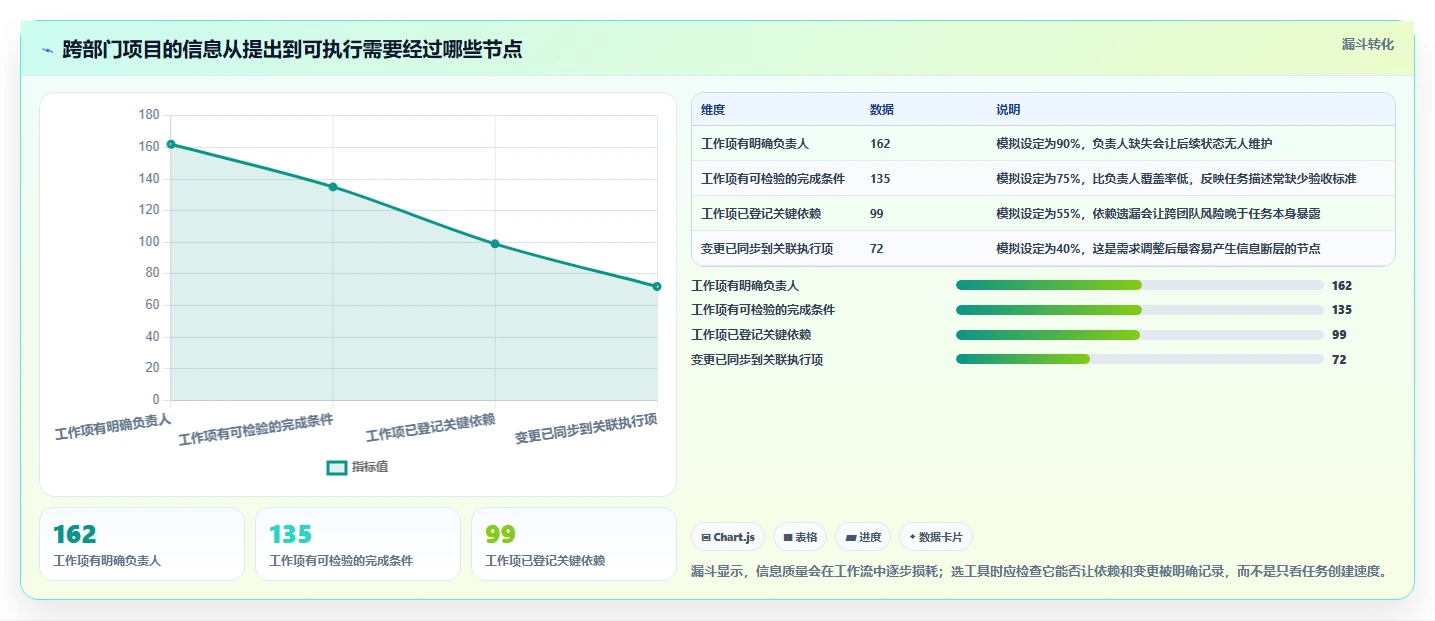
Task: Open the 162 工作项有明确负责人 stat card
Action: (x=142, y=544)
